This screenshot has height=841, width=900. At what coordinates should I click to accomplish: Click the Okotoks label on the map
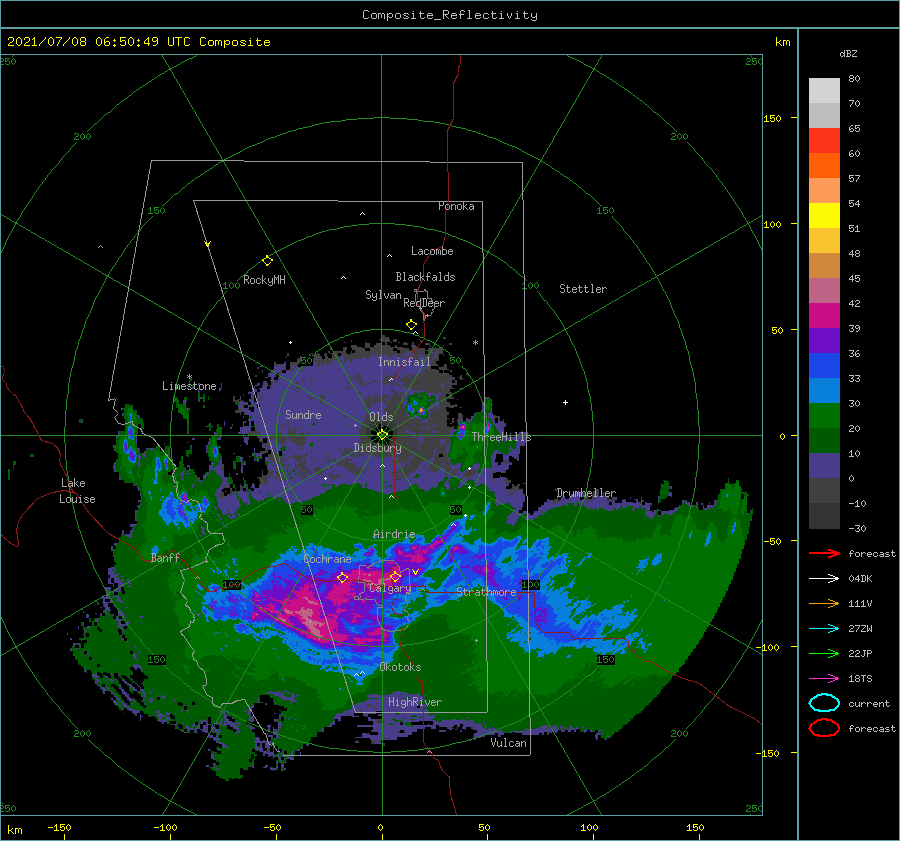point(400,667)
